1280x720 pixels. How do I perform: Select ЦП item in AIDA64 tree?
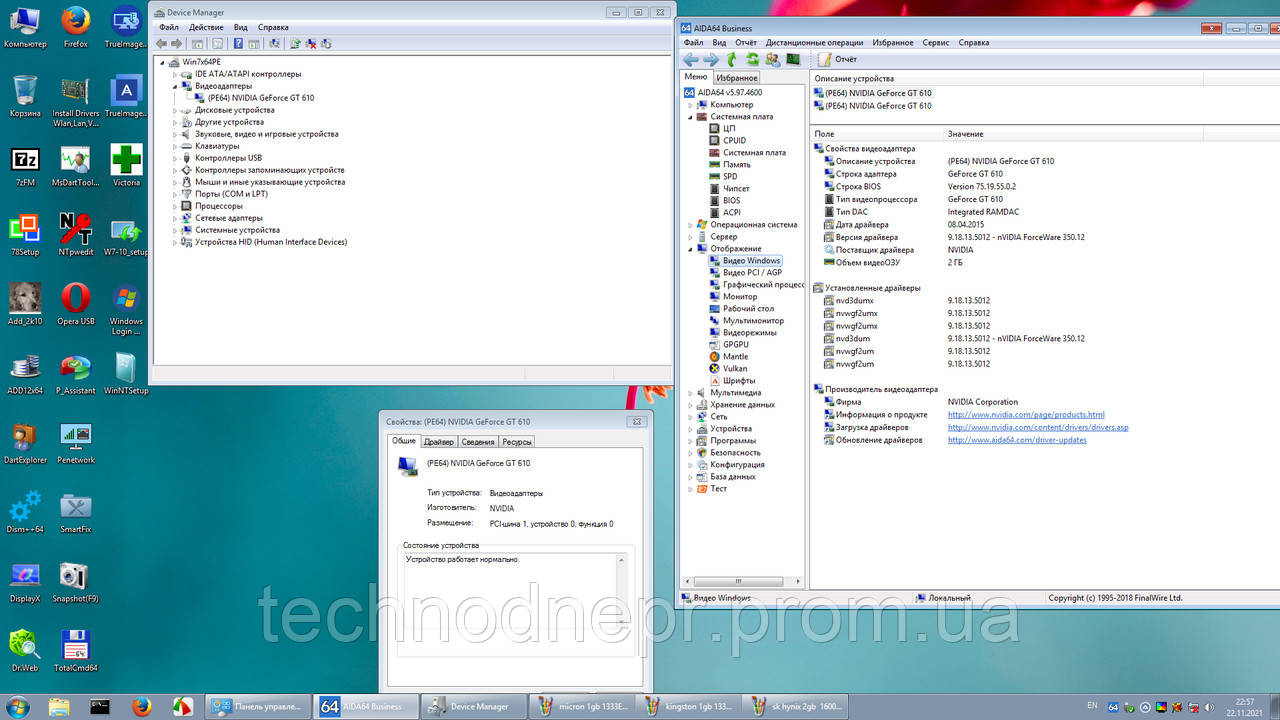tap(729, 129)
